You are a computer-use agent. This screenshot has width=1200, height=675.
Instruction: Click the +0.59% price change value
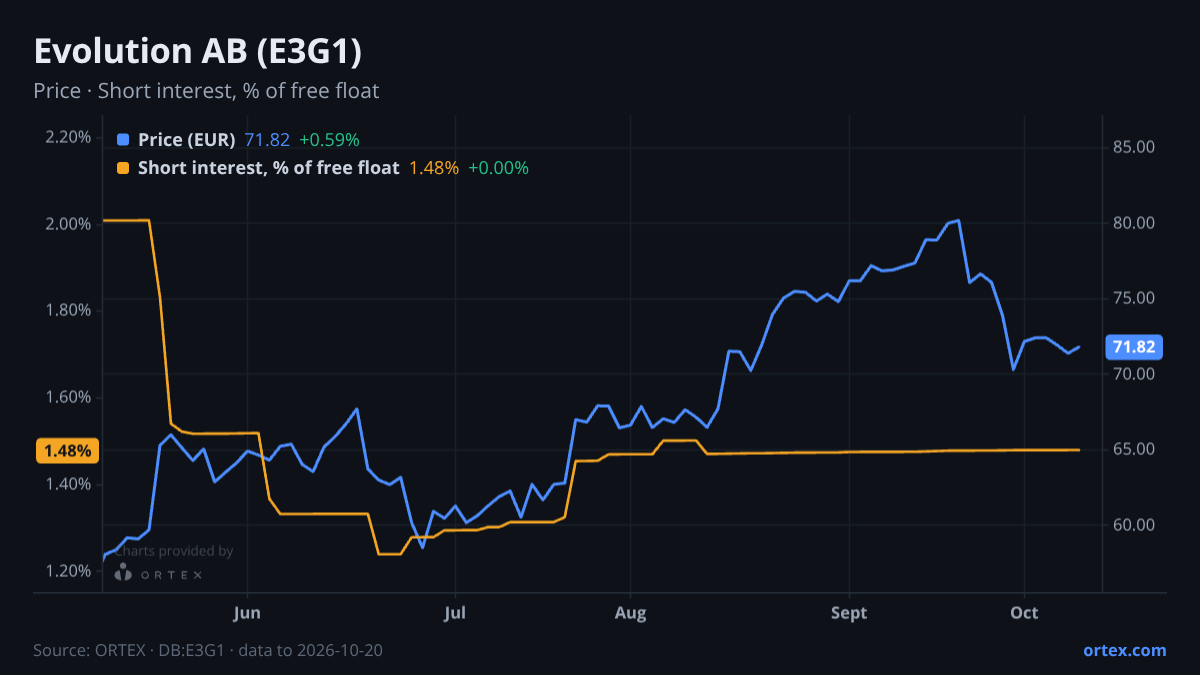click(329, 140)
